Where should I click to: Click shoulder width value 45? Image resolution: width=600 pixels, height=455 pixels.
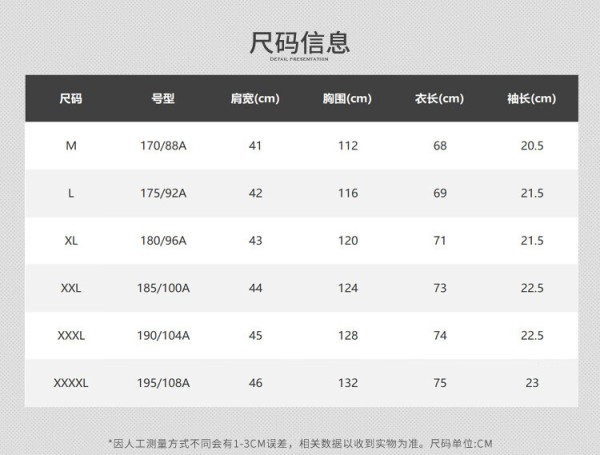(256, 336)
